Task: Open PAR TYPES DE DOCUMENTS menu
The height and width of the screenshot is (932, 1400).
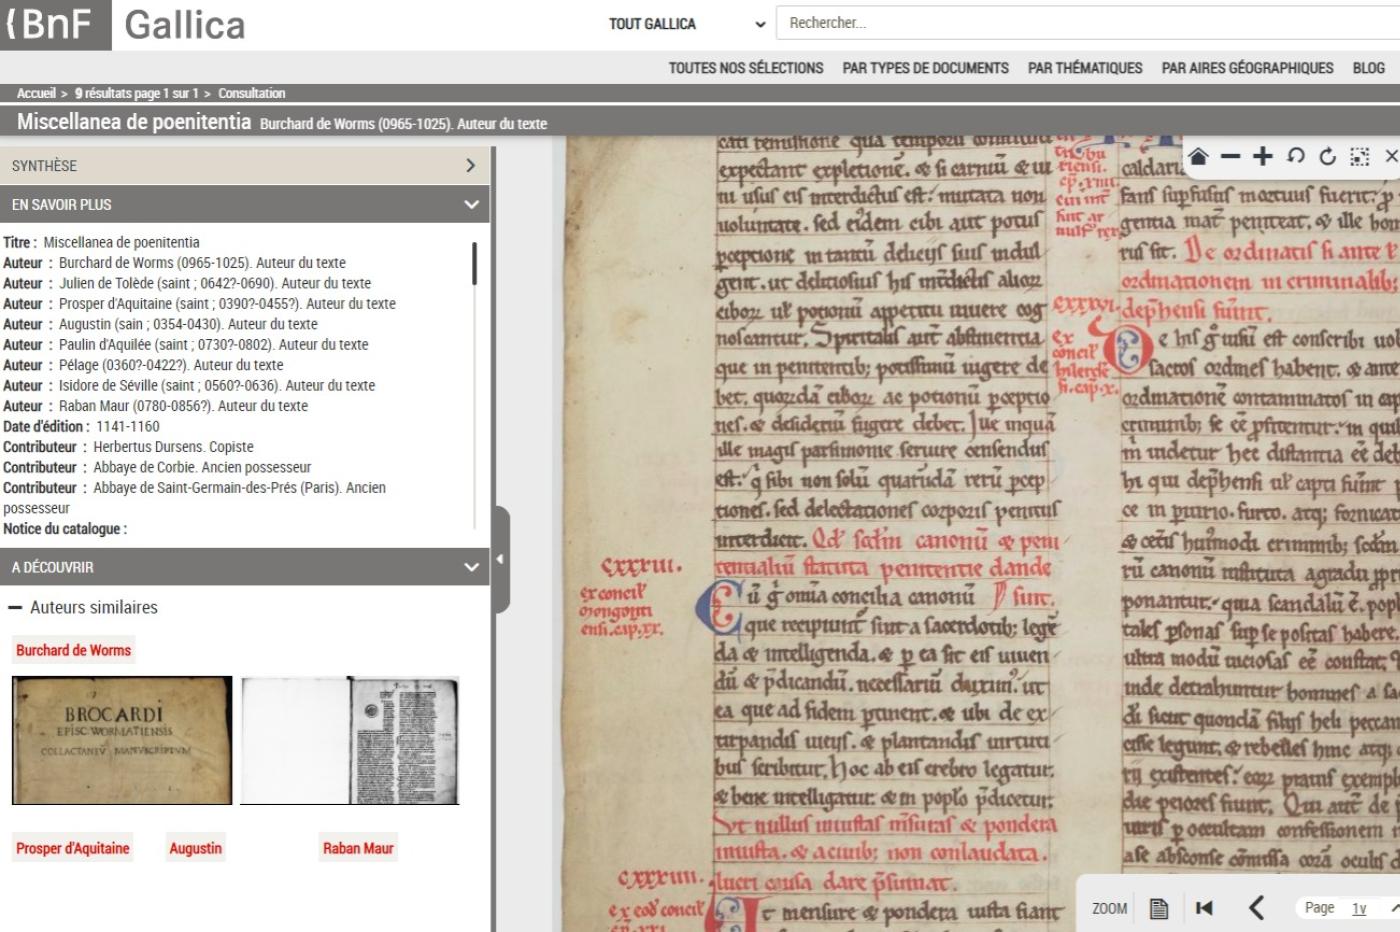Action: click(x=925, y=68)
